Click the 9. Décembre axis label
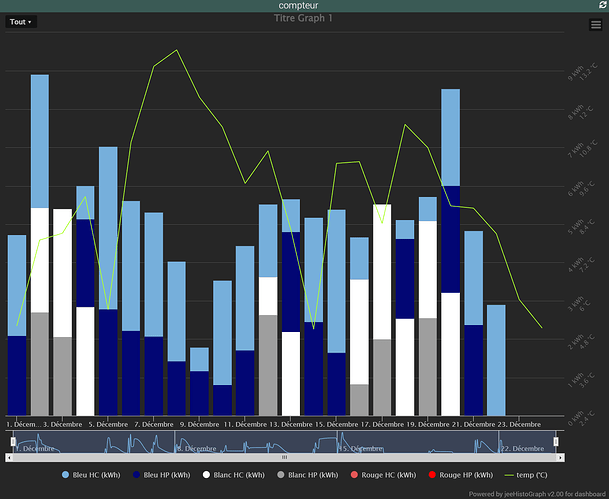609x499 pixels. 199,424
